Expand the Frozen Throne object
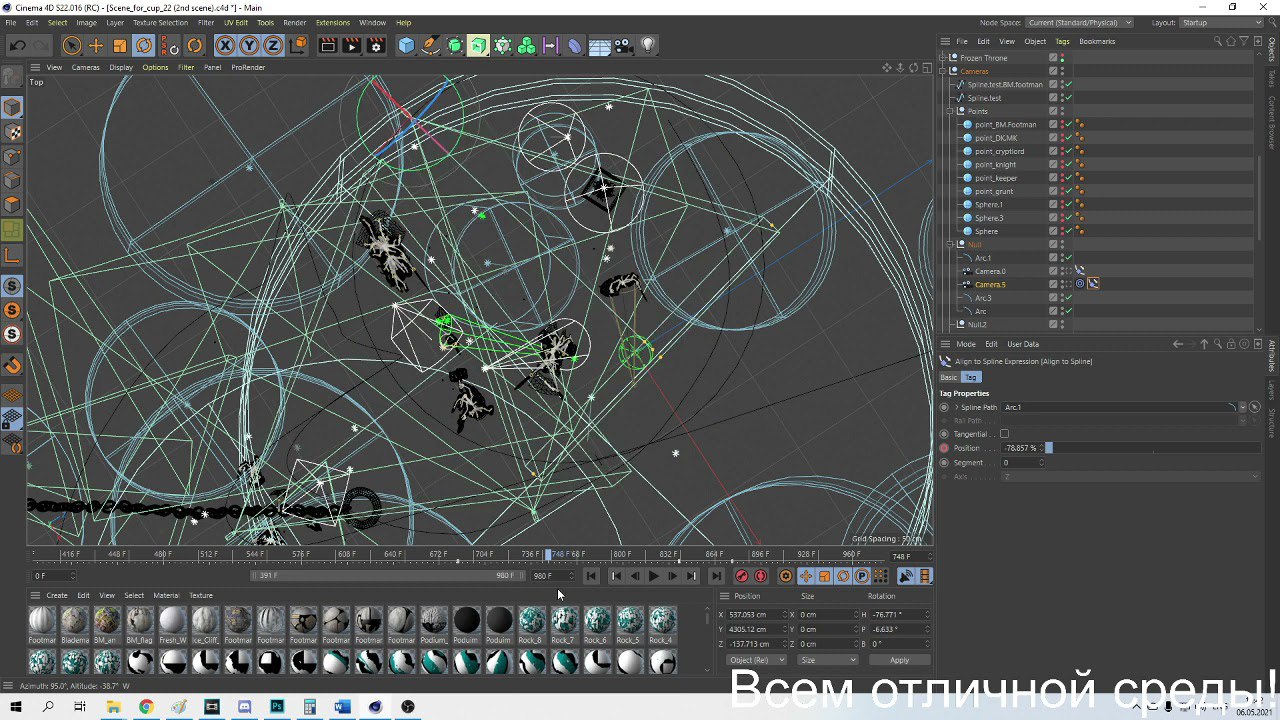Screen dimensions: 1280x720 pos(944,58)
